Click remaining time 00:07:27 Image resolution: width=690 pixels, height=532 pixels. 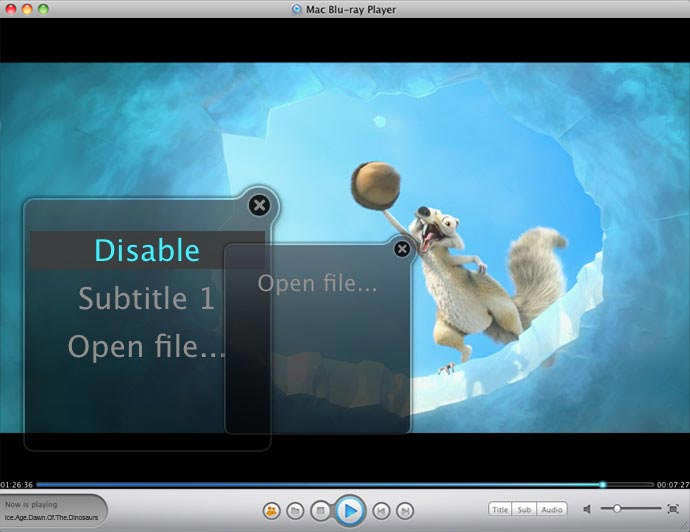coord(673,484)
